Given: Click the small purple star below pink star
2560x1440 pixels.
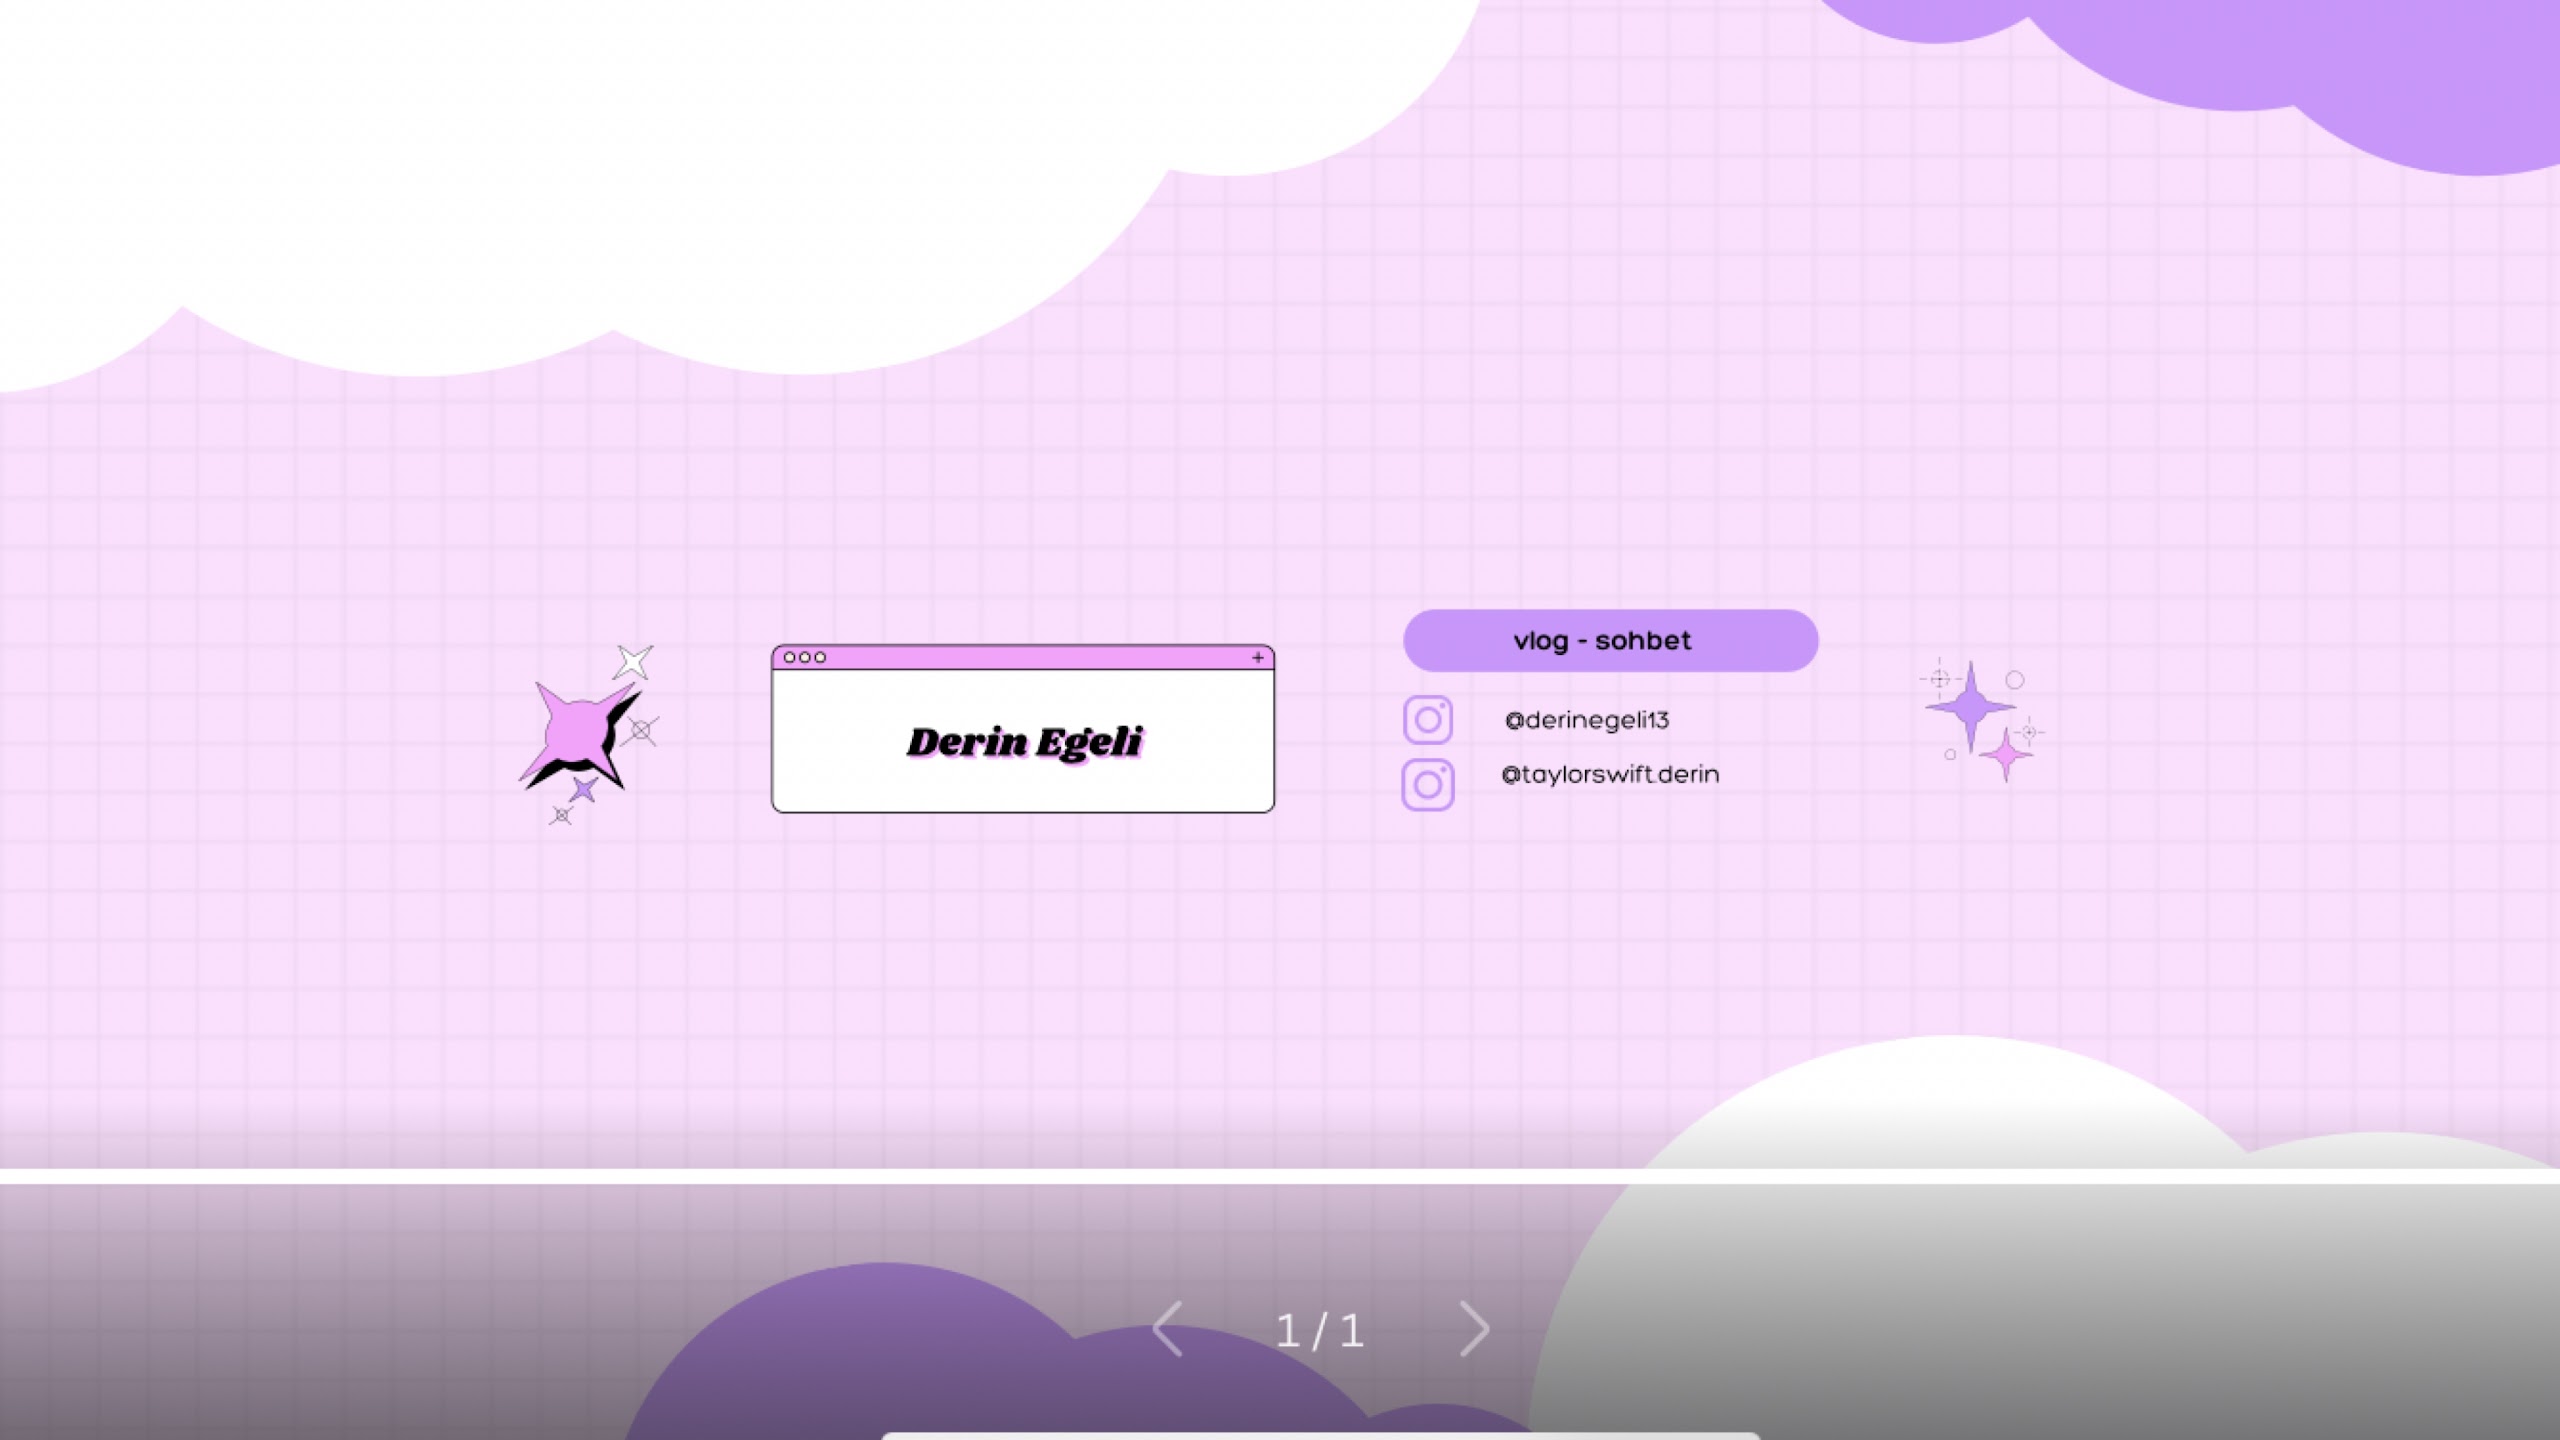Looking at the screenshot, I should point(584,790).
